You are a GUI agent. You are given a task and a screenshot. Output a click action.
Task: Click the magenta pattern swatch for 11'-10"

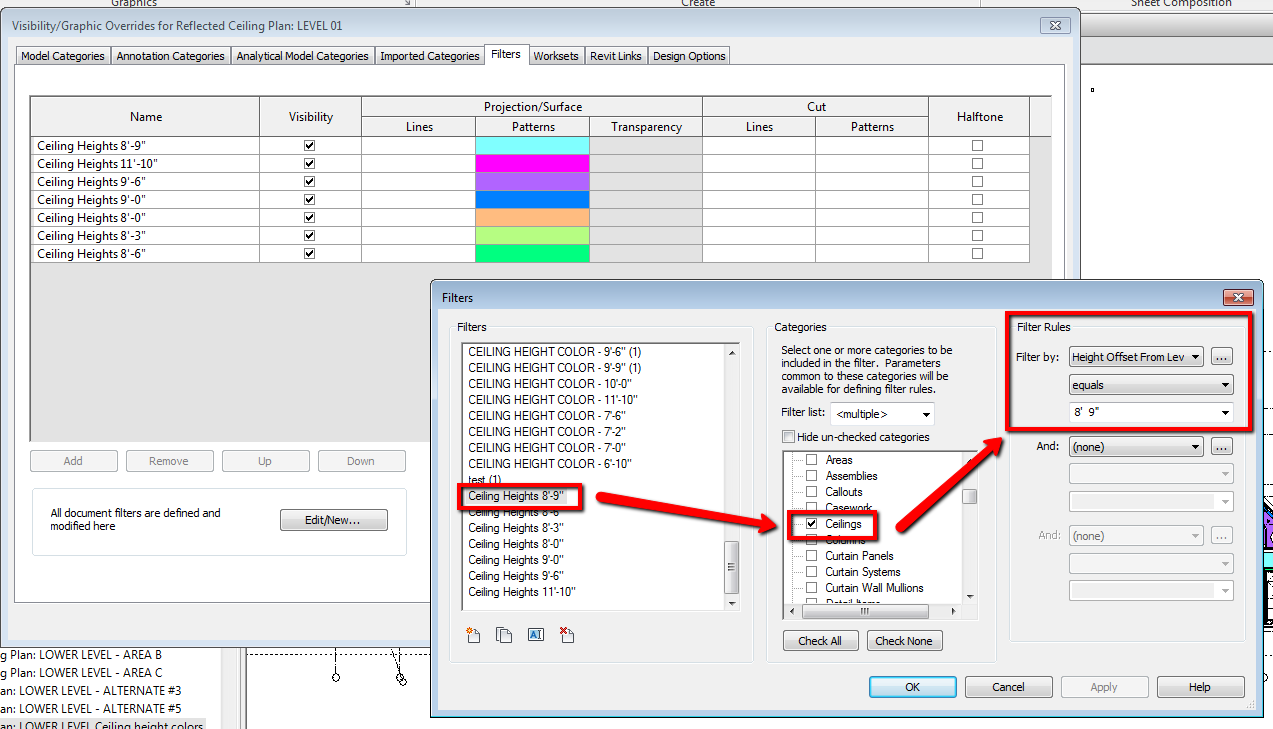[532, 163]
